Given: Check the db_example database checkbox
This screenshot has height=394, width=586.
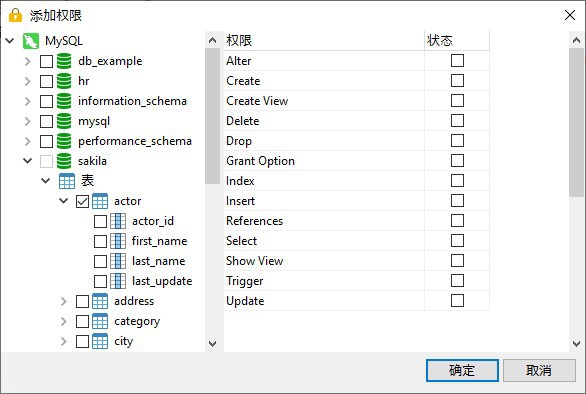Looking at the screenshot, I should click(x=46, y=61).
